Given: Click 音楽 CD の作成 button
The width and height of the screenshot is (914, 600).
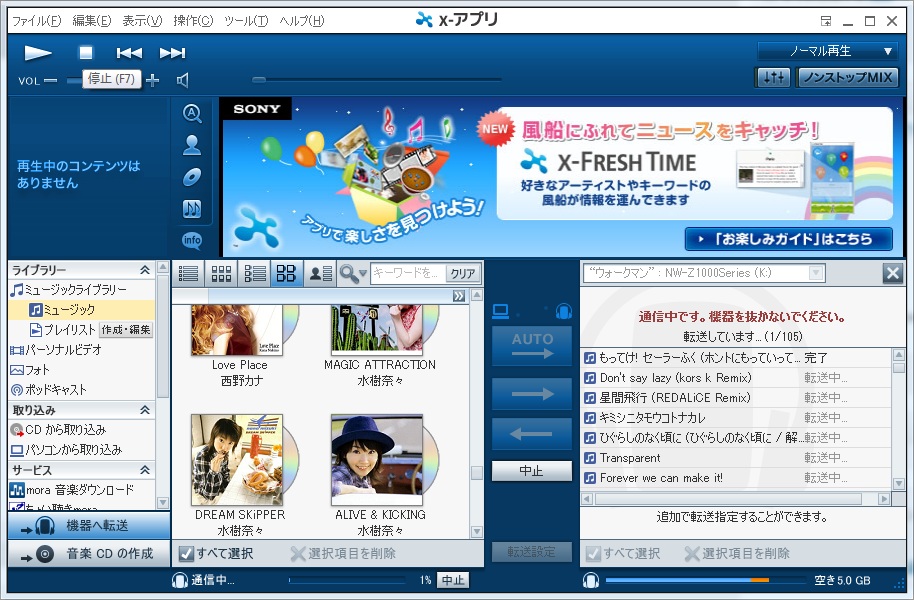Looking at the screenshot, I should point(89,553).
